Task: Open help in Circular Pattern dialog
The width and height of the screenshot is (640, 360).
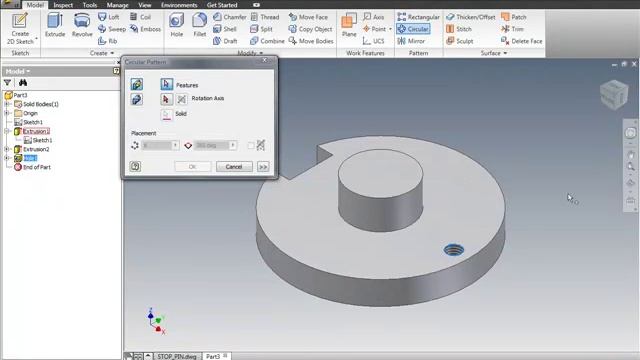Action: (x=136, y=167)
